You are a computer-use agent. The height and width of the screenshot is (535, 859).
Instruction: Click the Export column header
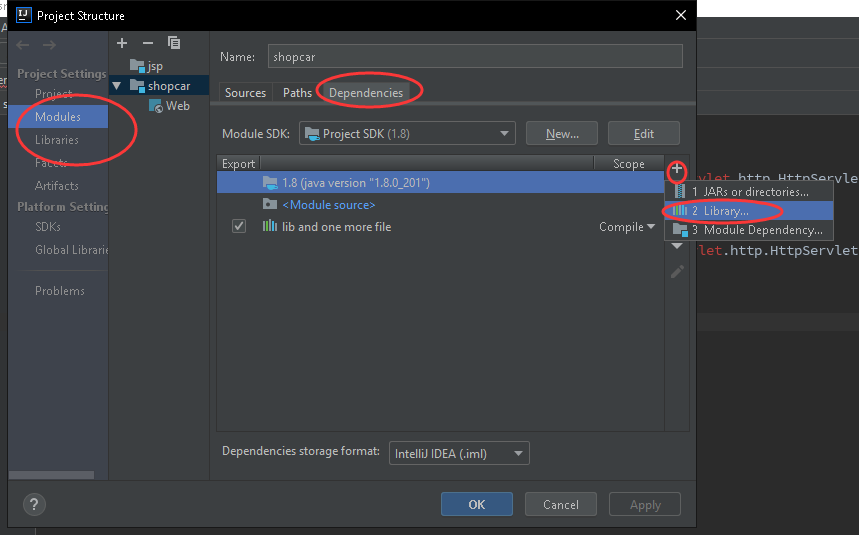click(x=238, y=163)
